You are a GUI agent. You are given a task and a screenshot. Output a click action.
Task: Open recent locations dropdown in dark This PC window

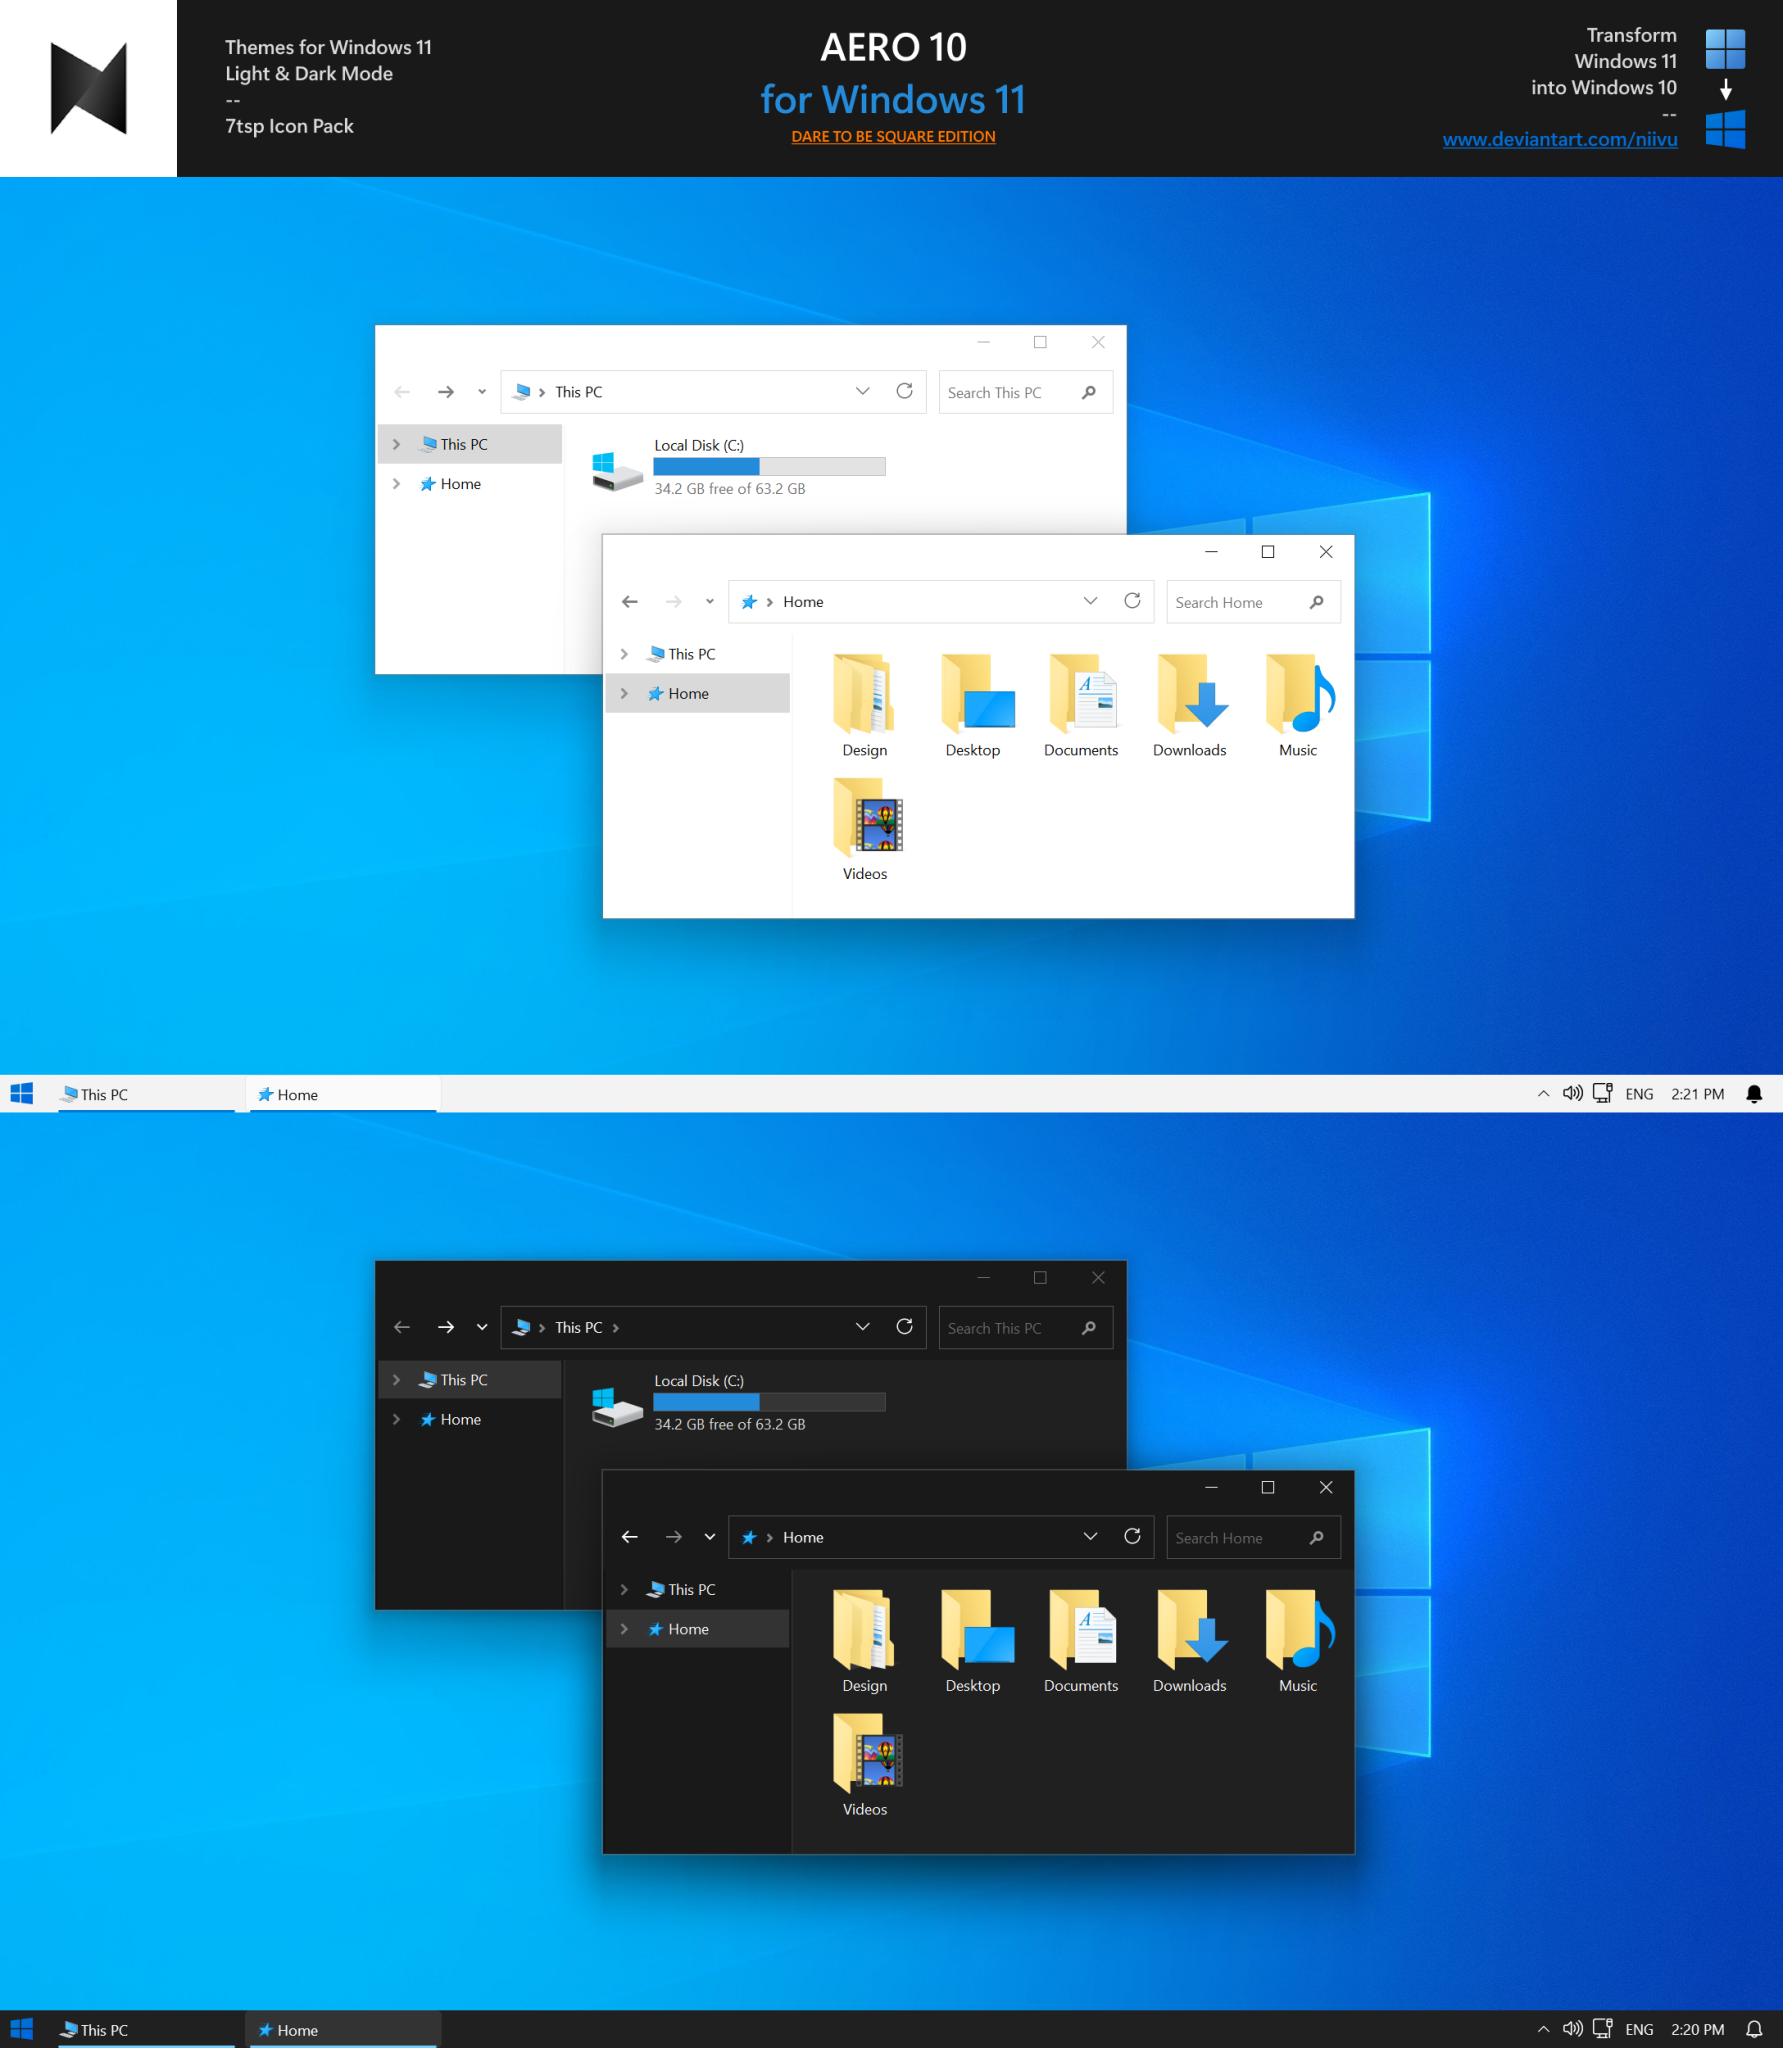[482, 1327]
